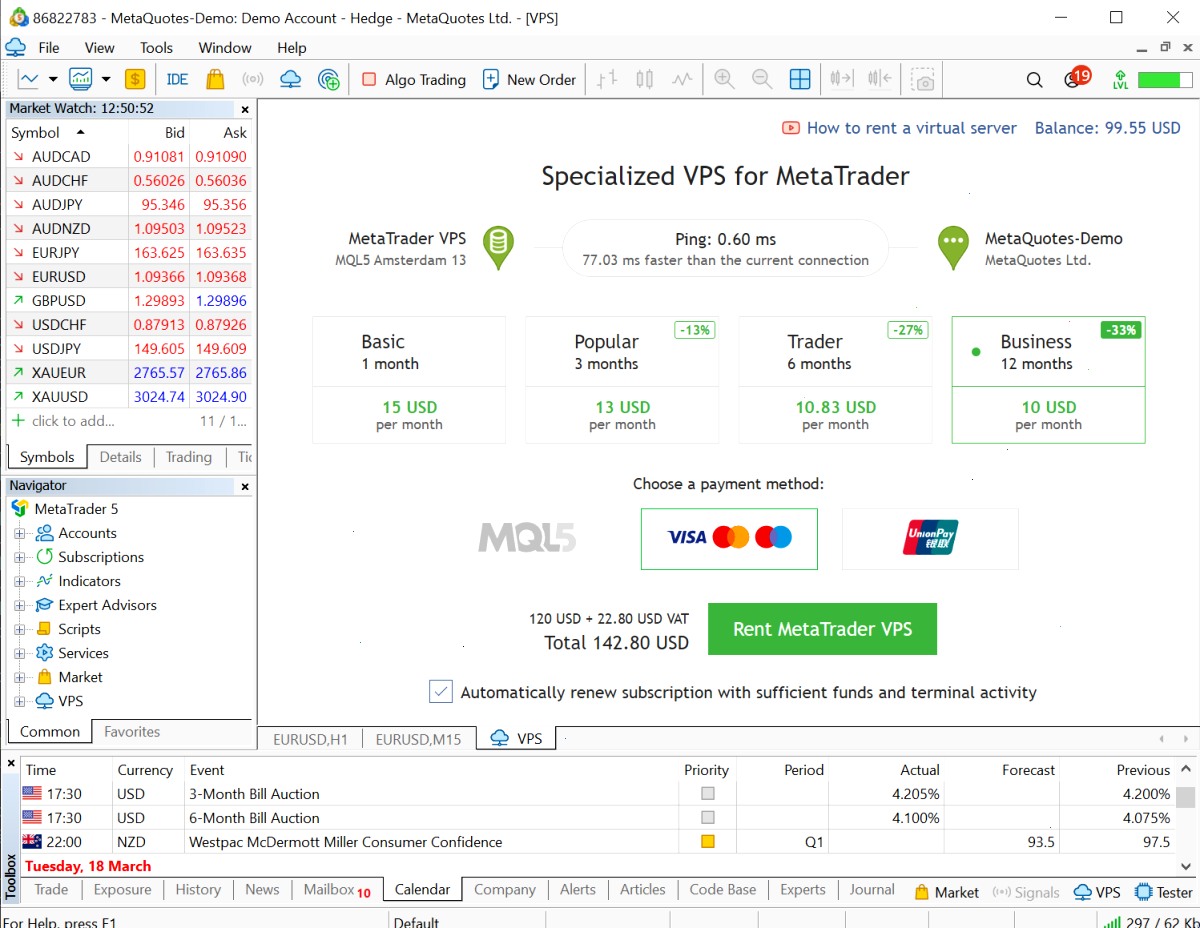
Task: Click the tile windows grid icon
Action: point(800,79)
